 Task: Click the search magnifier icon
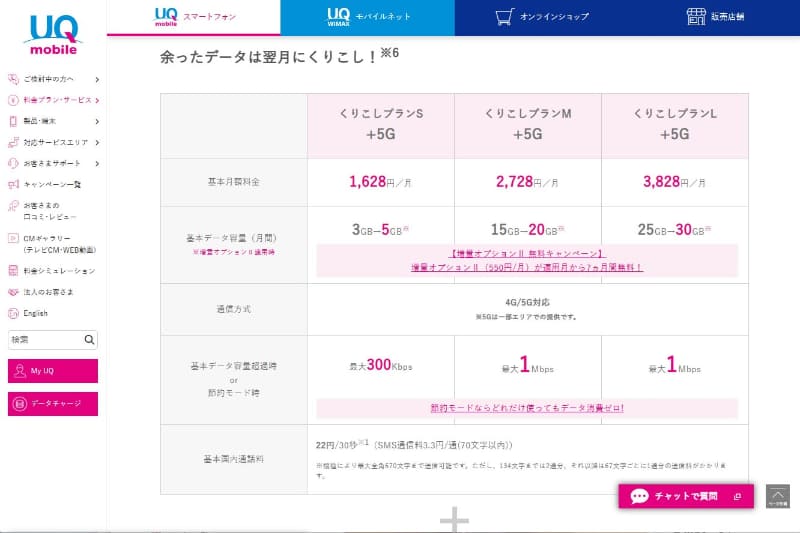pos(89,340)
